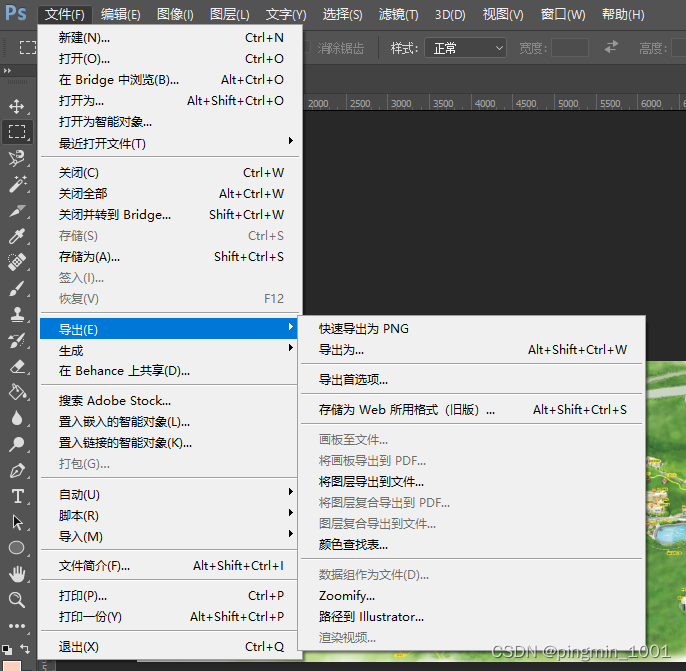
Task: Select the Dodge tool
Action: pos(17,444)
